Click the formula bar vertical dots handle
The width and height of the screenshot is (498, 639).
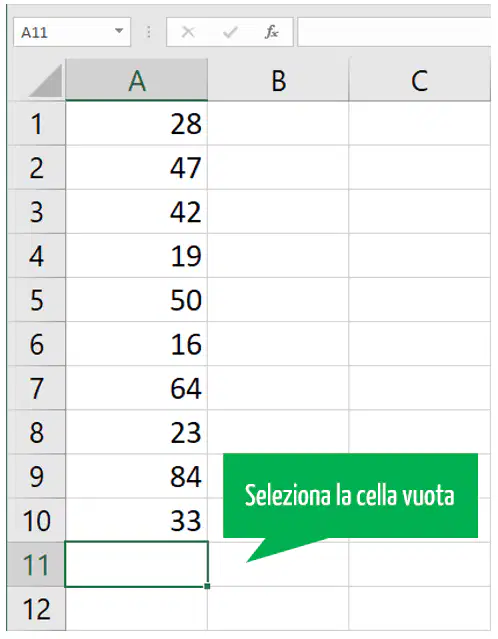click(149, 32)
